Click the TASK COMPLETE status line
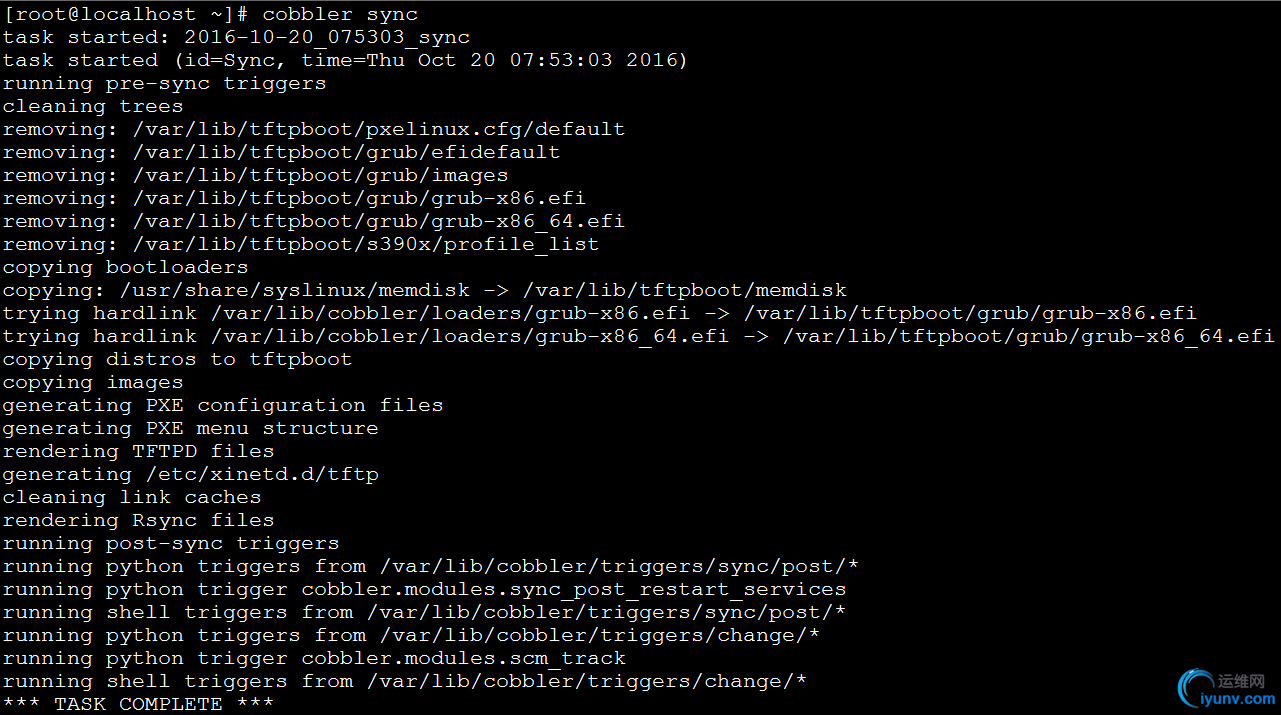This screenshot has width=1281, height=715. pos(139,704)
